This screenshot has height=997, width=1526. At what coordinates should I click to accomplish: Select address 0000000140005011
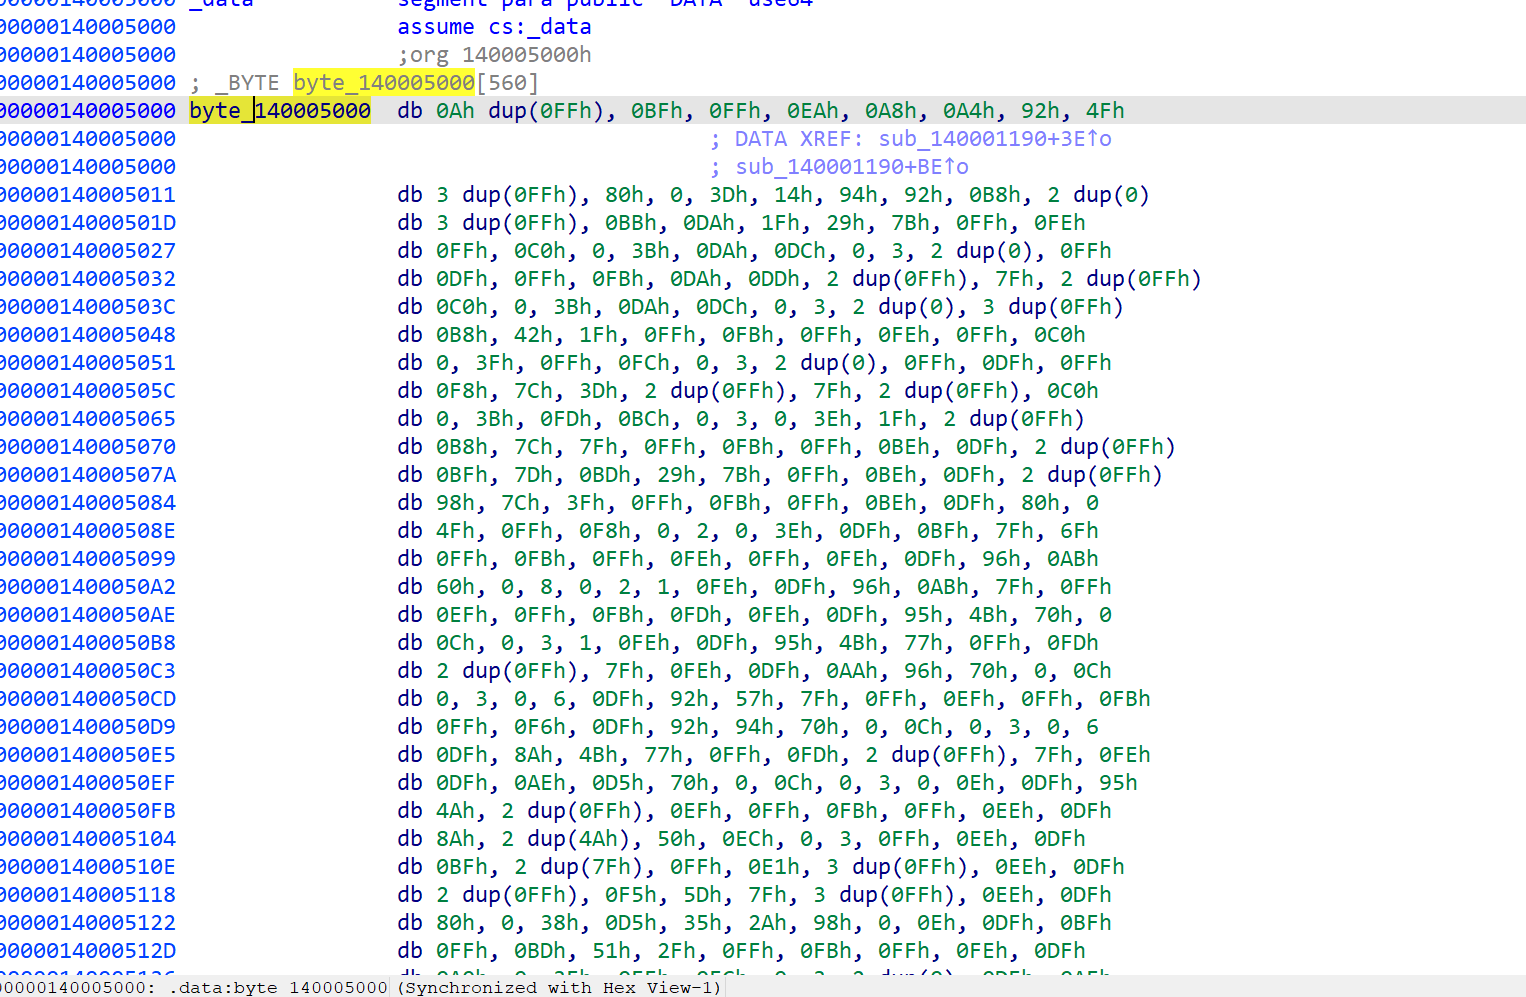[x=88, y=195]
